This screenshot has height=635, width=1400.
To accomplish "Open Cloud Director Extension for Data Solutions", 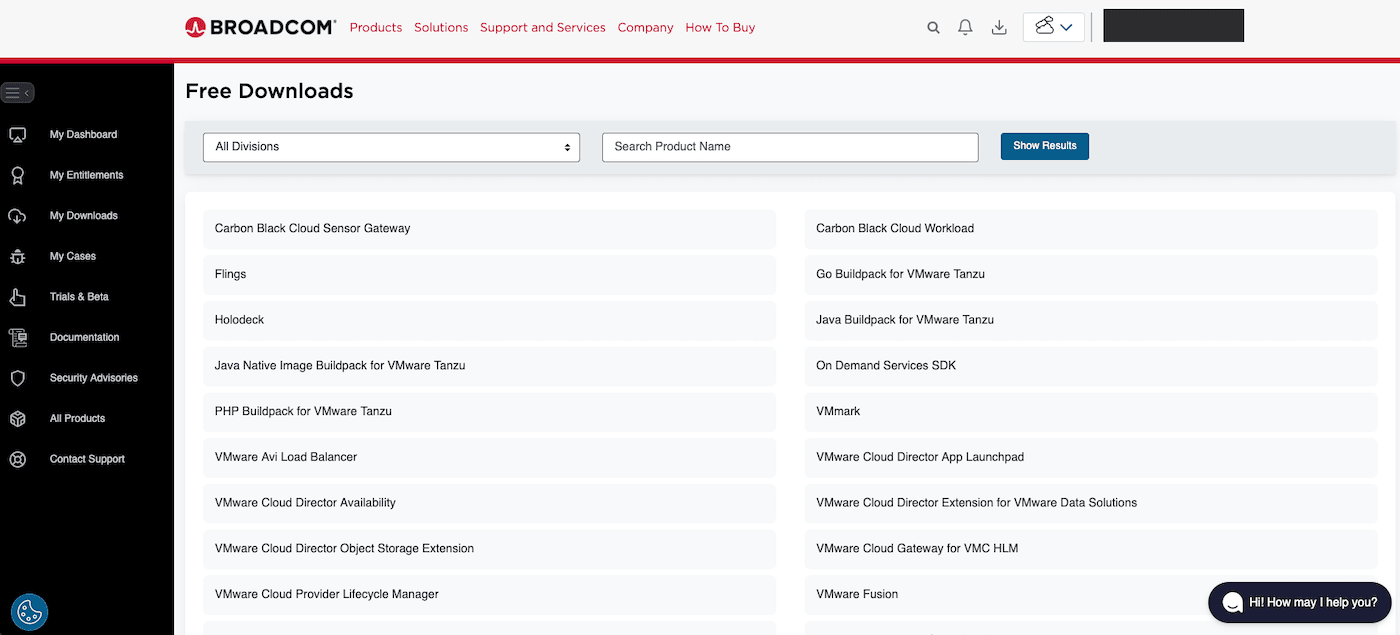I will (x=1091, y=503).
